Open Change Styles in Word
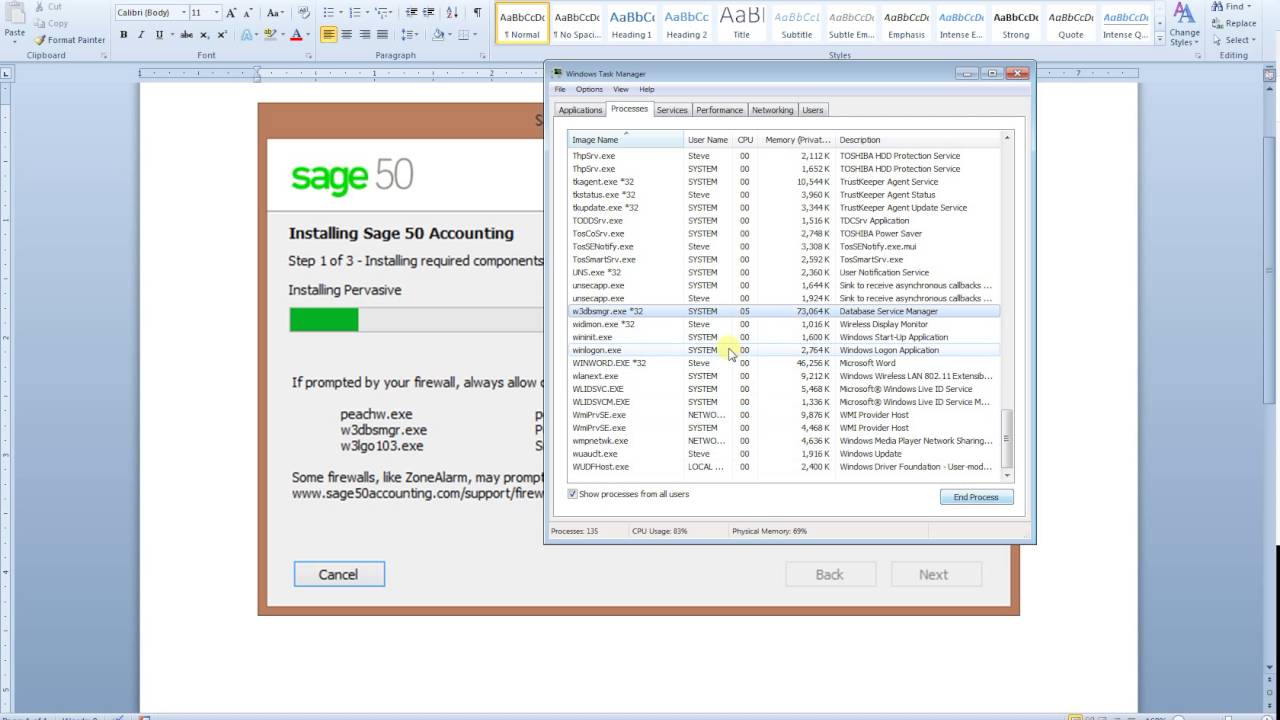This screenshot has height=720, width=1280. click(x=1184, y=26)
